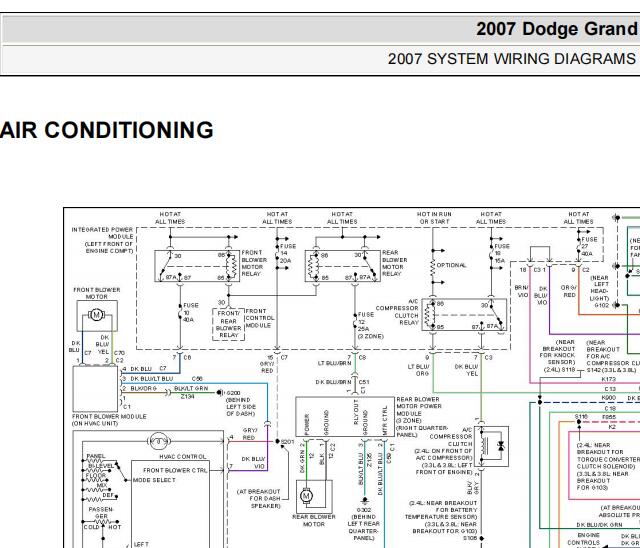640x548 pixels.
Task: Click the "2007 Dodge Grand" header title
Action: tap(557, 29)
